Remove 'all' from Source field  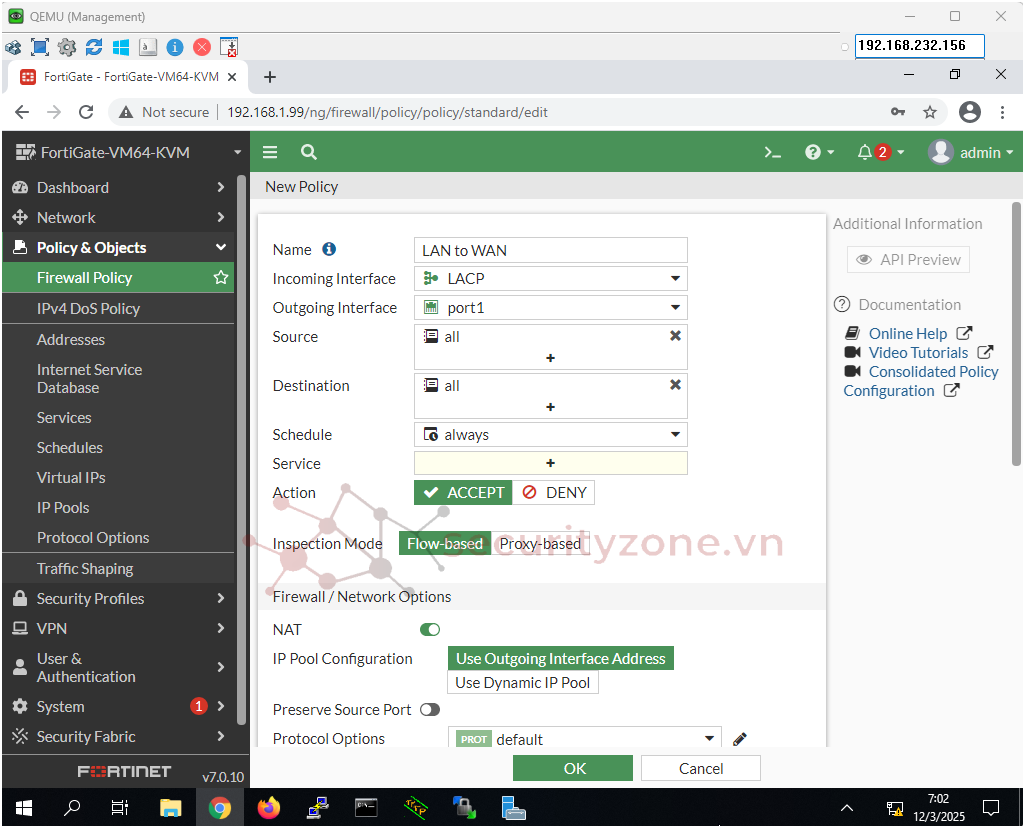[x=675, y=337]
